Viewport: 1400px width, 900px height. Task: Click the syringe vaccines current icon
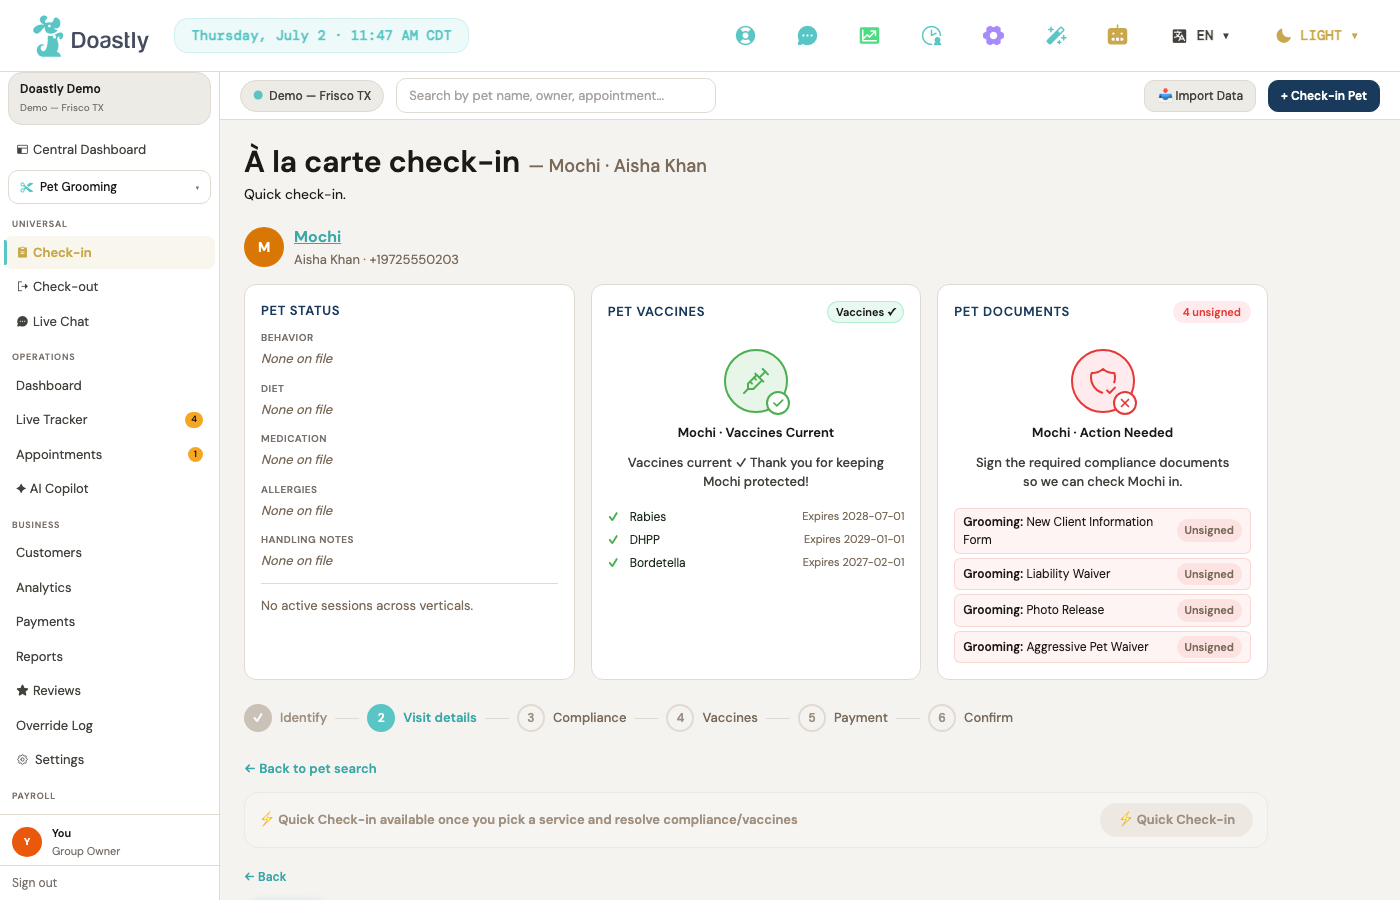pyautogui.click(x=756, y=381)
